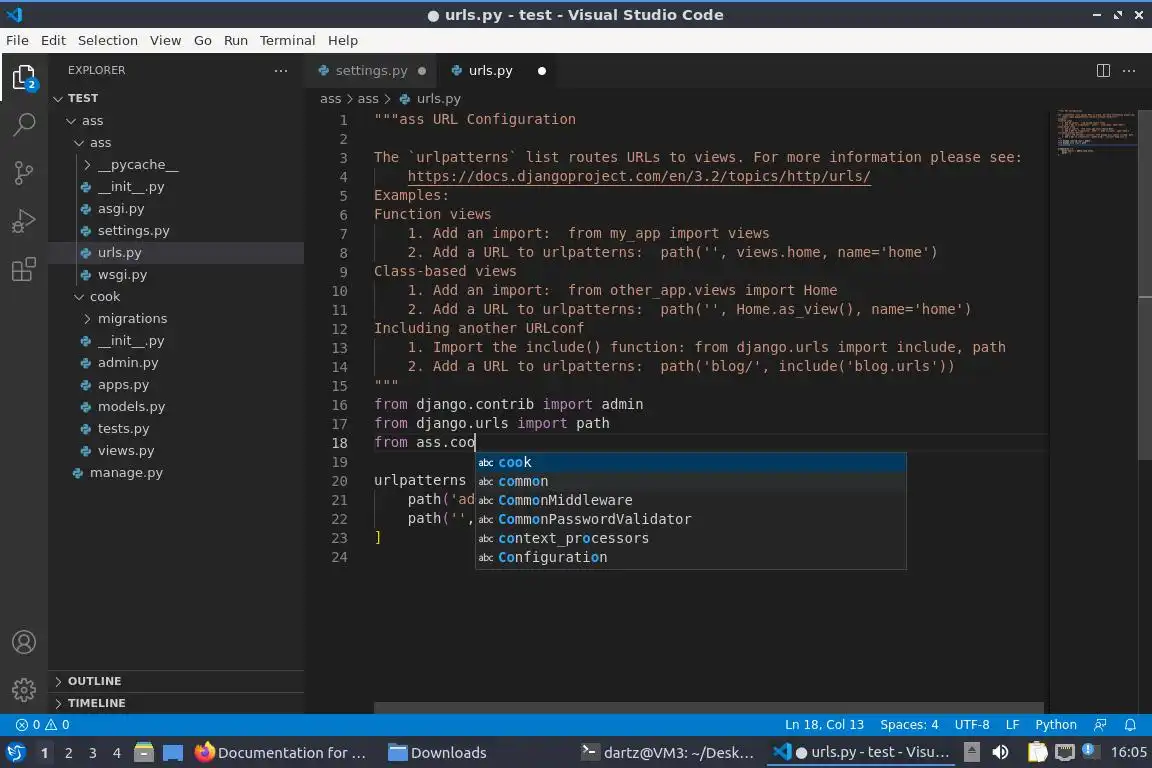
Task: Open the File menu
Action: click(18, 40)
